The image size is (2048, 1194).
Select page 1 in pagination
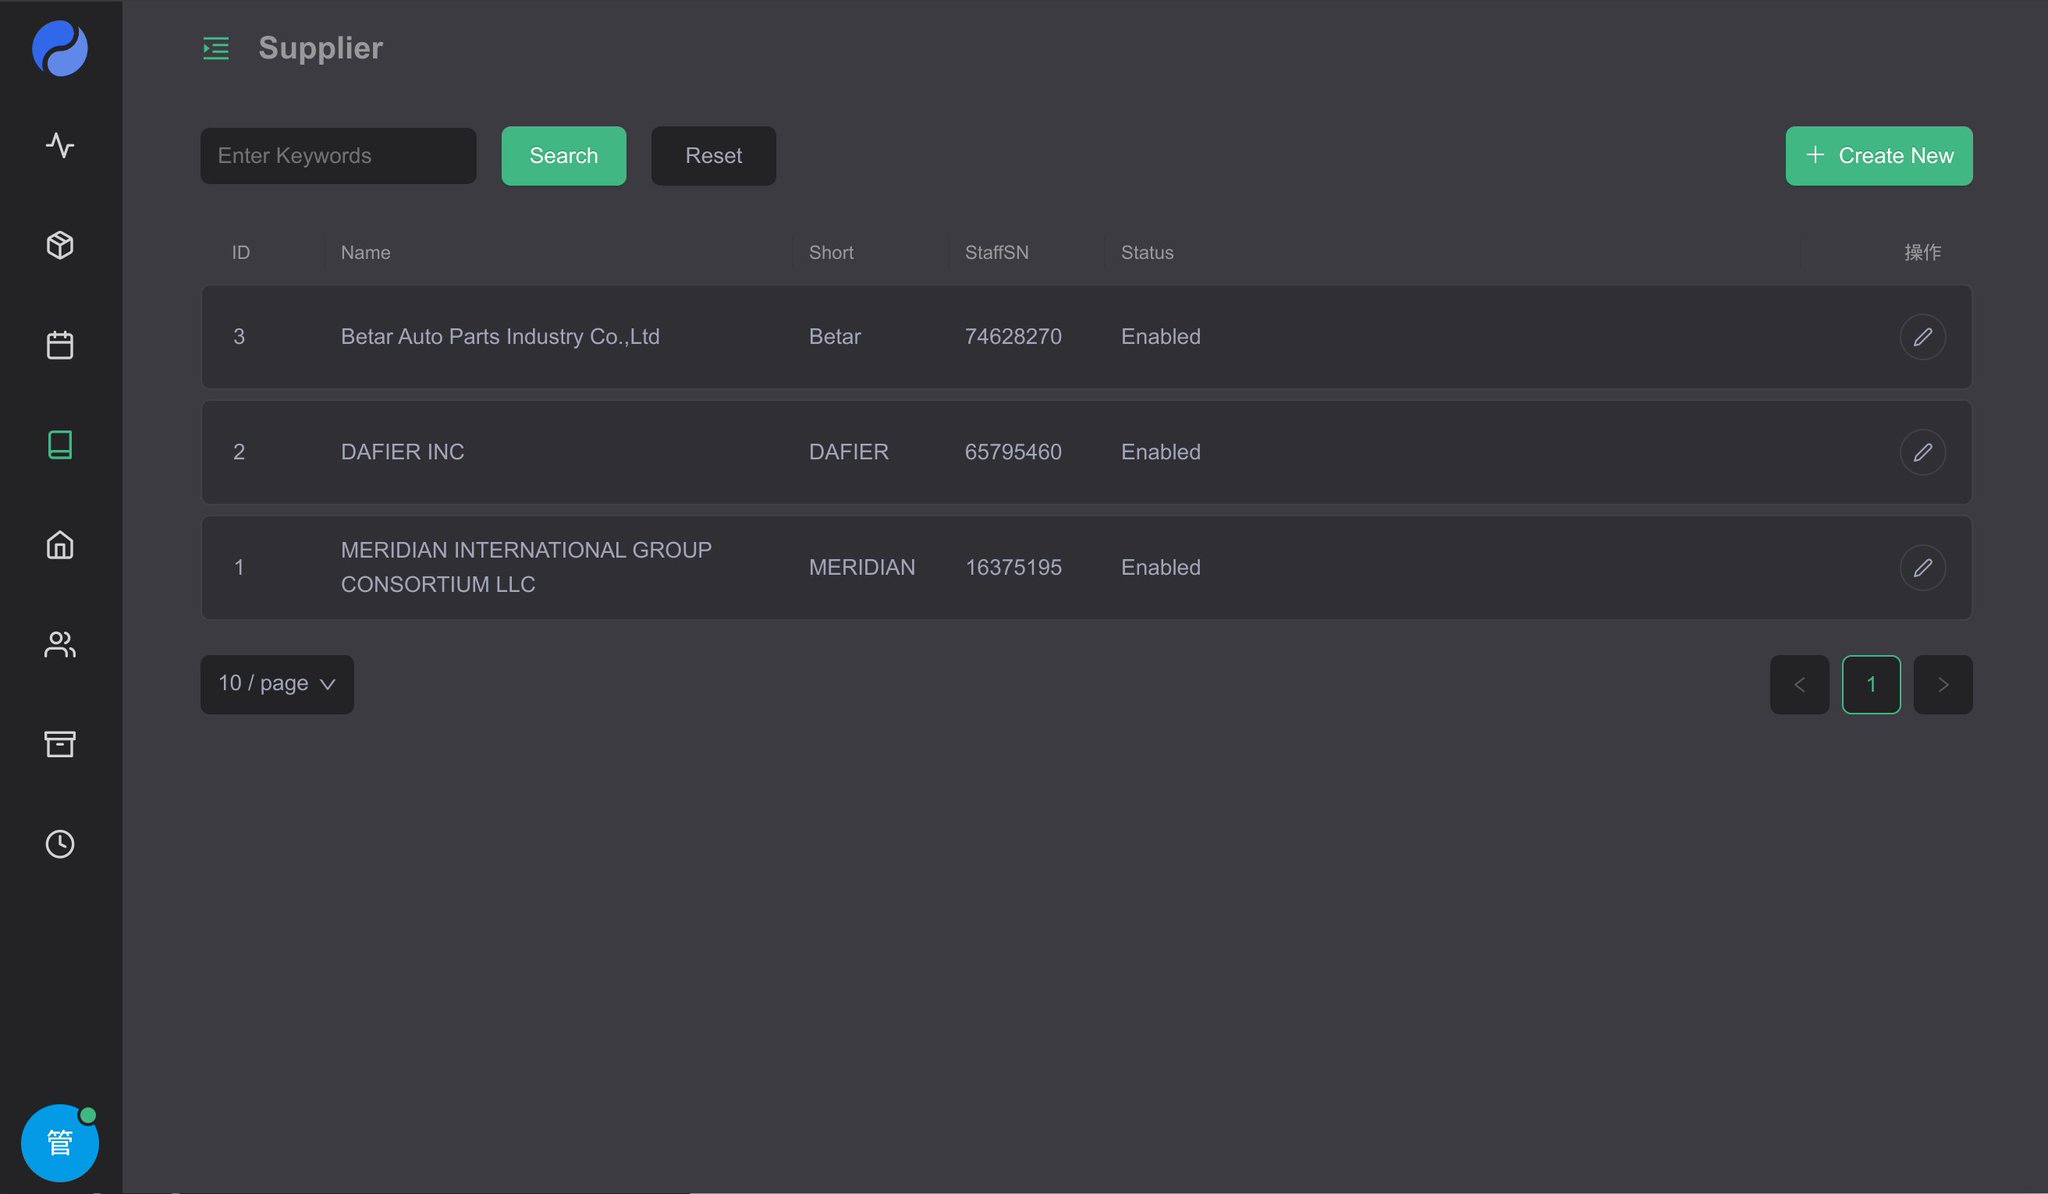(x=1871, y=685)
